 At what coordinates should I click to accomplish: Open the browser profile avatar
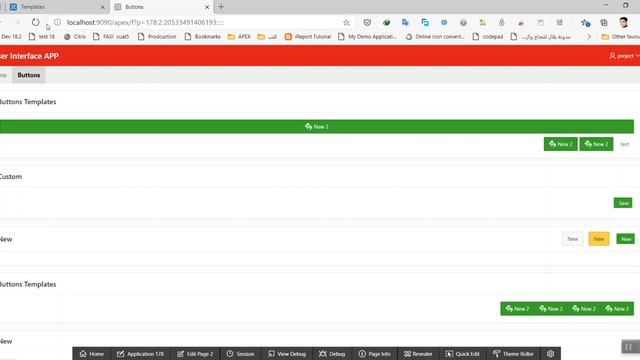623,22
